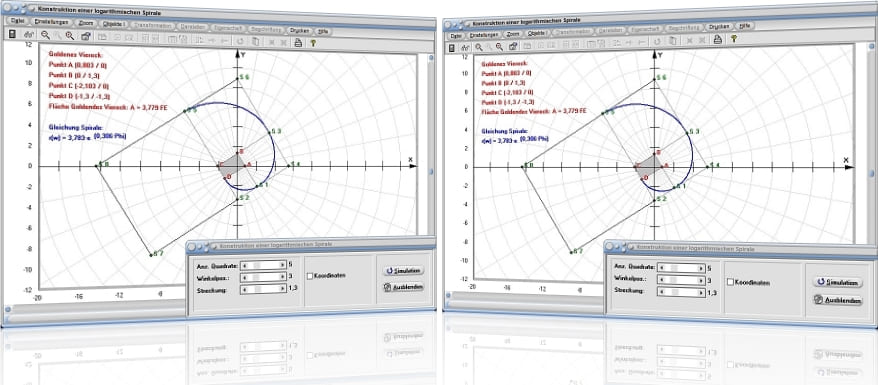878x385 pixels.
Task: Increase Winkelpos. with right arrow, left dialog
Action: click(x=283, y=276)
